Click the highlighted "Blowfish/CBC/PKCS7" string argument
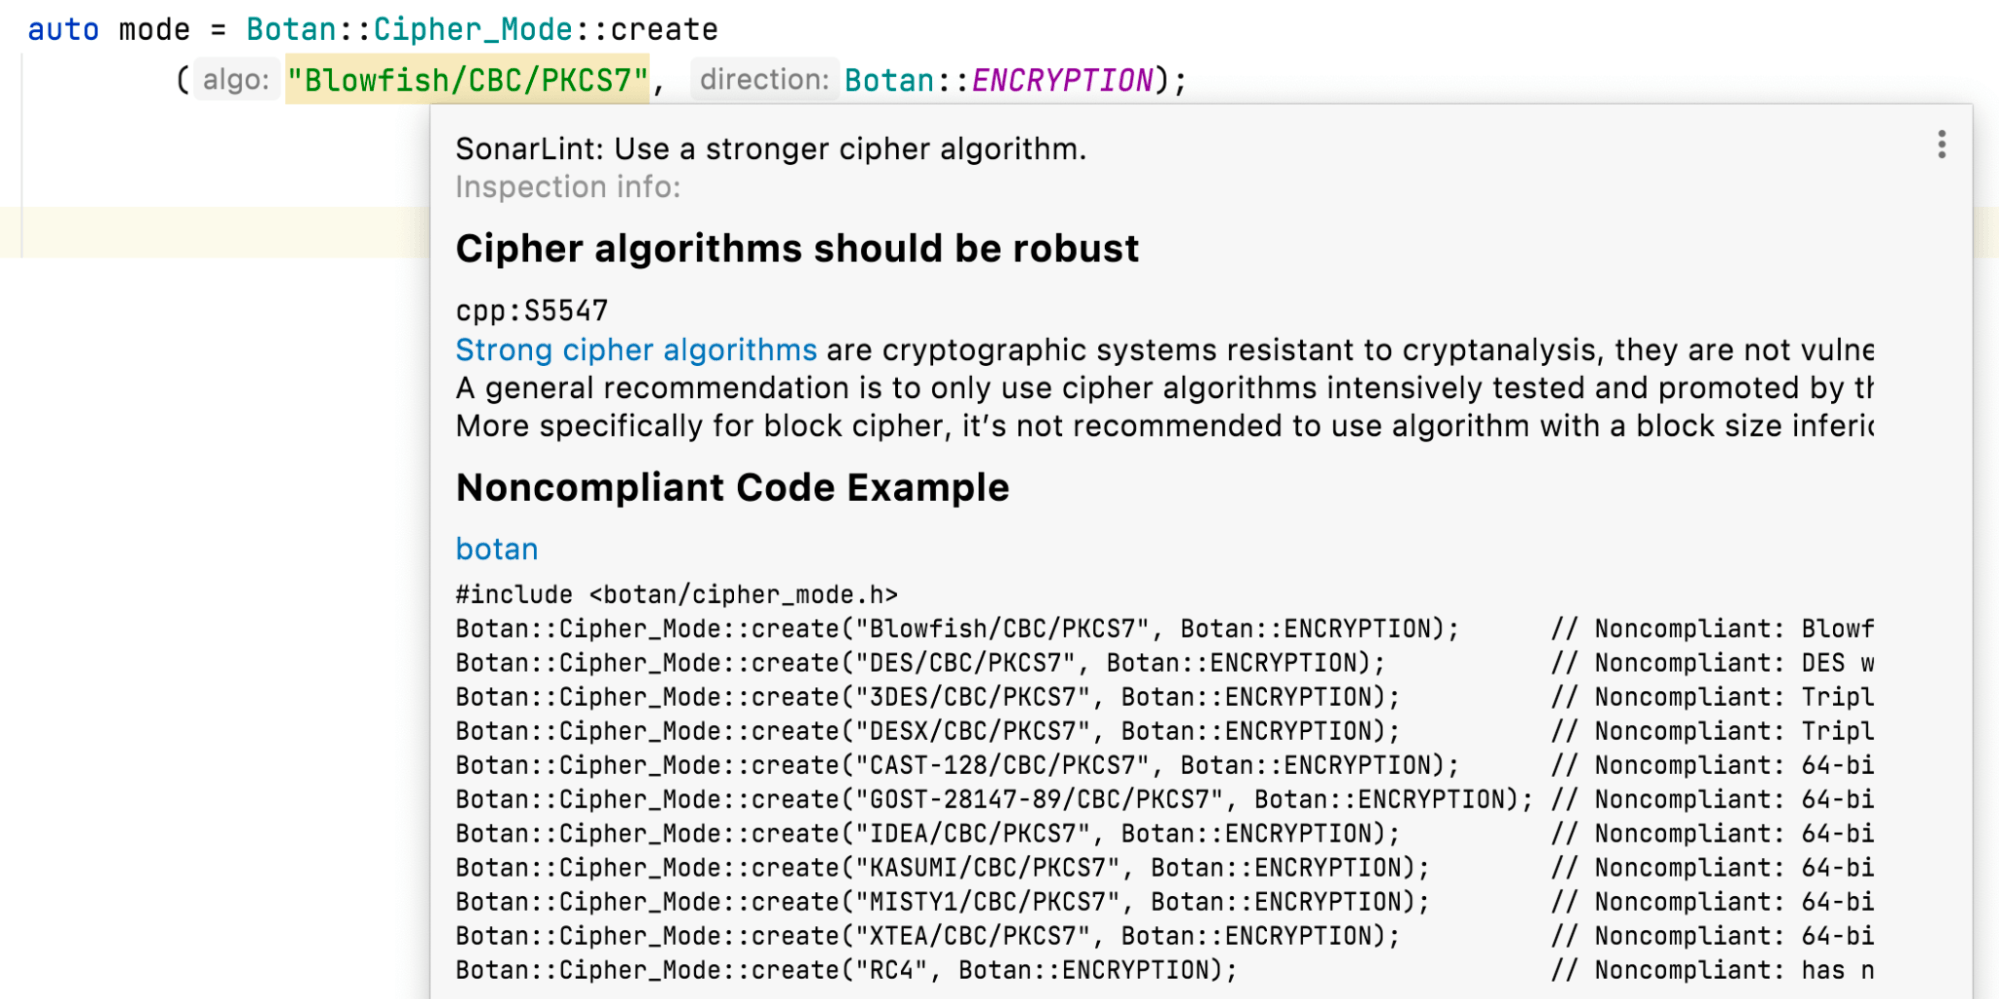Viewport: 1999px width, 1000px height. pos(466,79)
